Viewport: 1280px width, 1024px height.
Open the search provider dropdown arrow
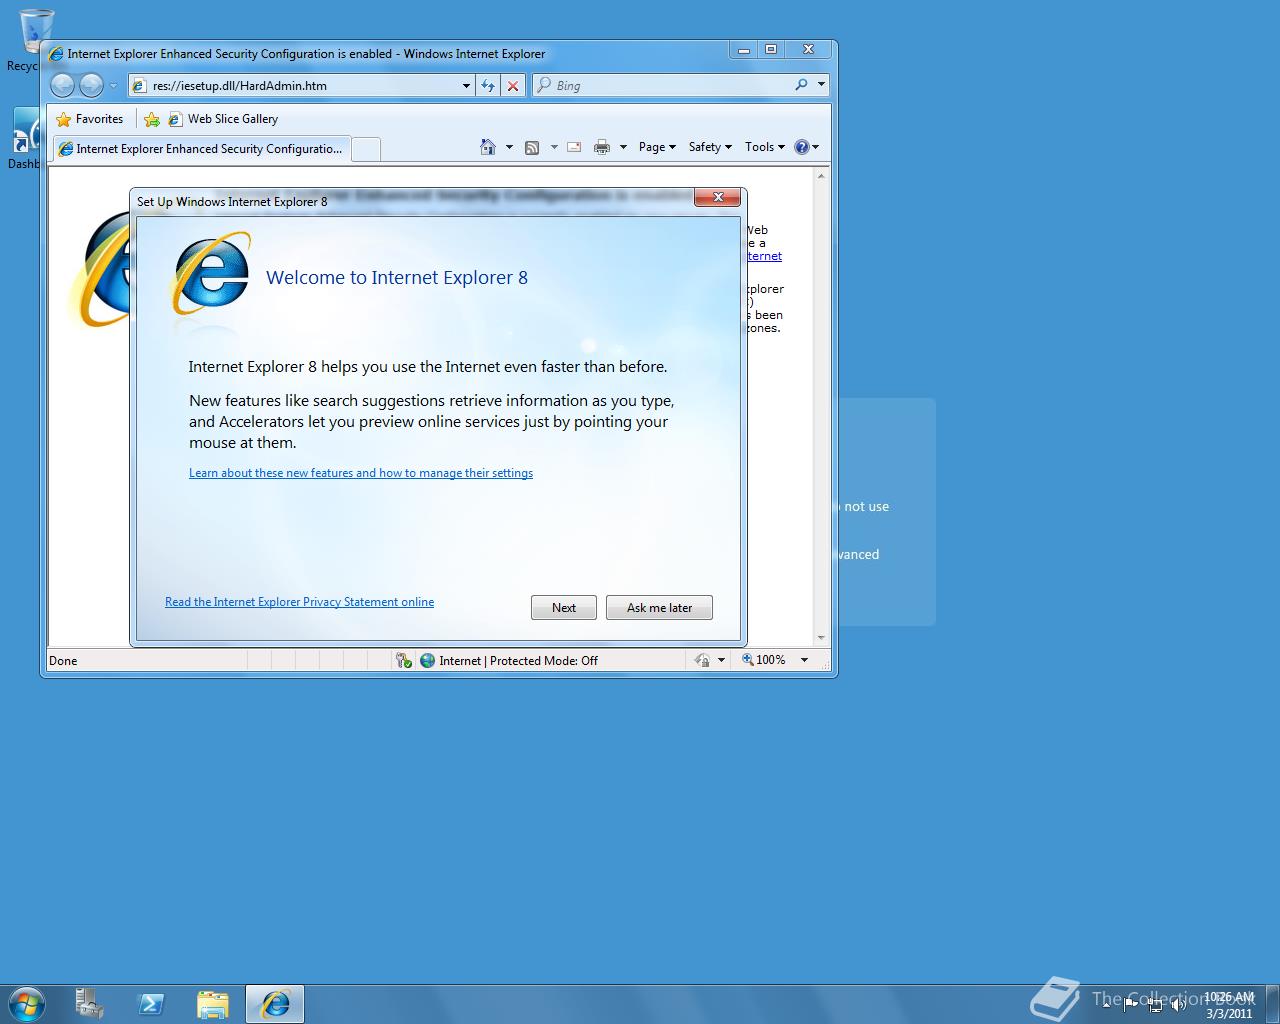(821, 85)
